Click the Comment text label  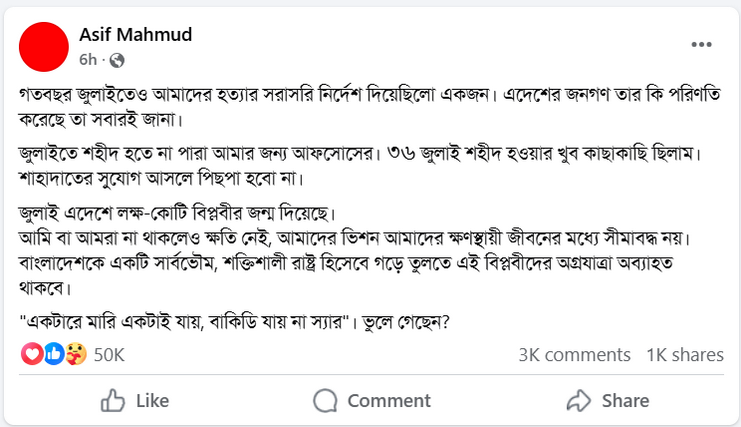point(389,401)
